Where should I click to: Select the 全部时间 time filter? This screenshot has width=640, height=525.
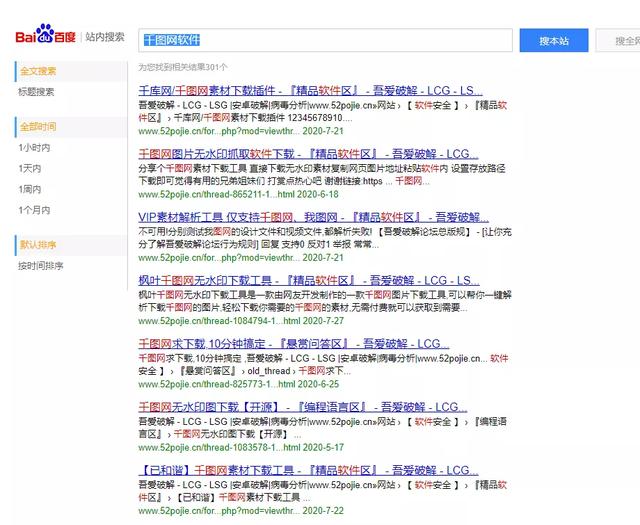pos(39,127)
